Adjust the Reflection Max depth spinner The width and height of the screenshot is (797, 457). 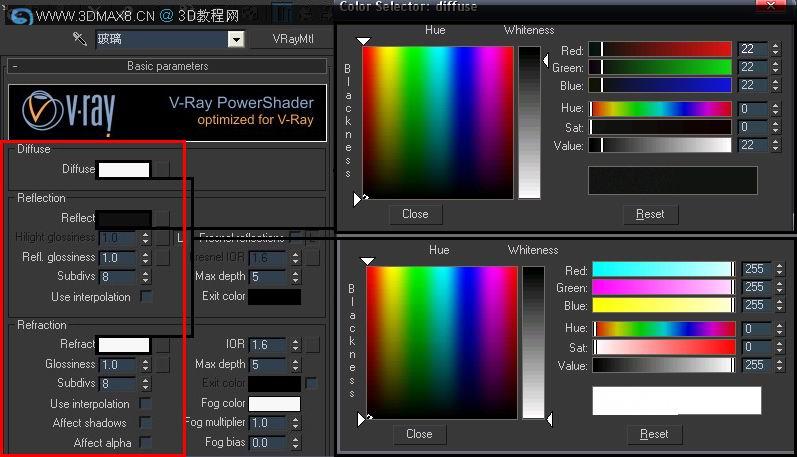(295, 277)
